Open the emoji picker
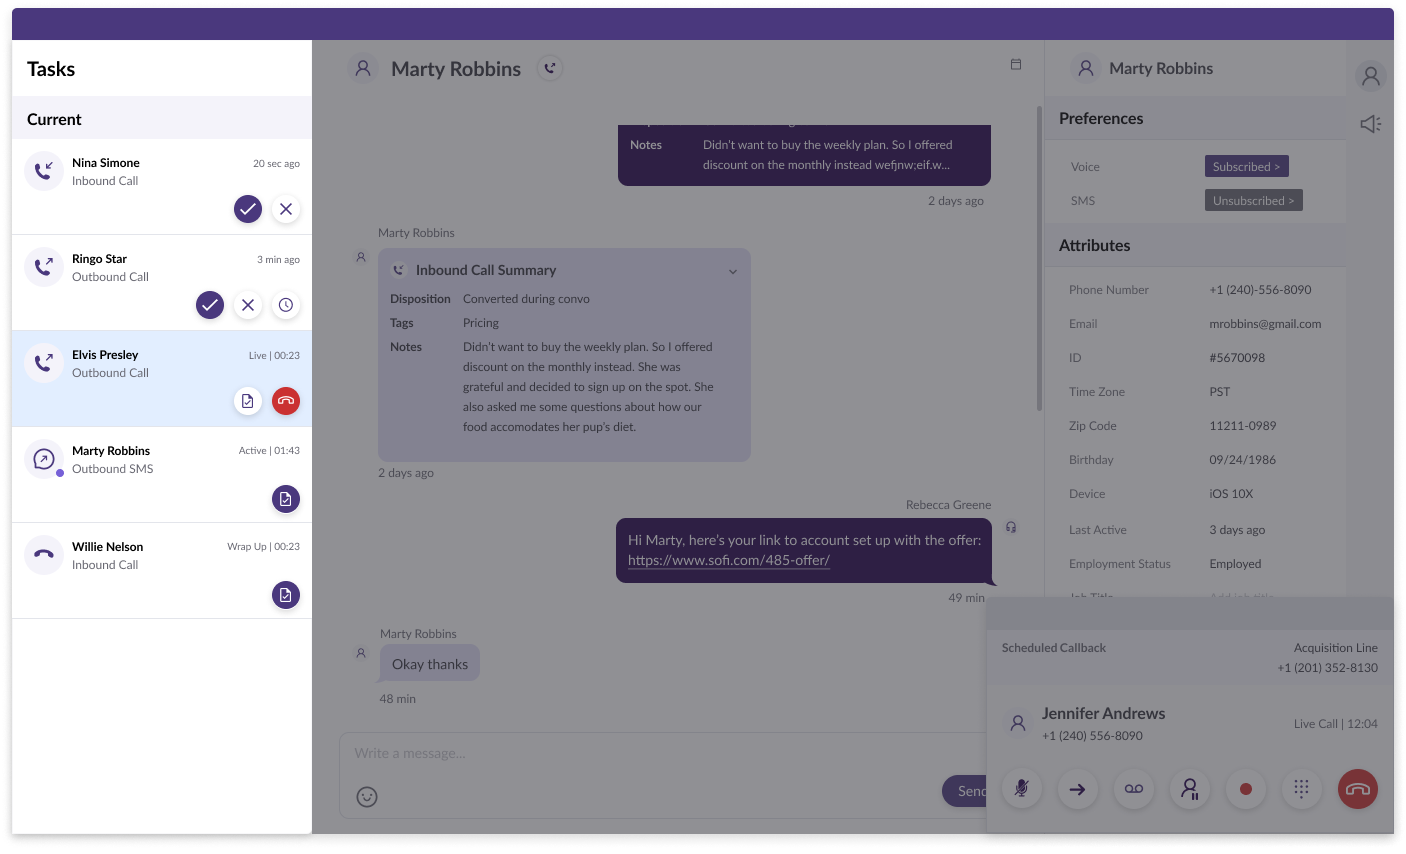Screen dimensions: 1406x854 pyautogui.click(x=367, y=797)
